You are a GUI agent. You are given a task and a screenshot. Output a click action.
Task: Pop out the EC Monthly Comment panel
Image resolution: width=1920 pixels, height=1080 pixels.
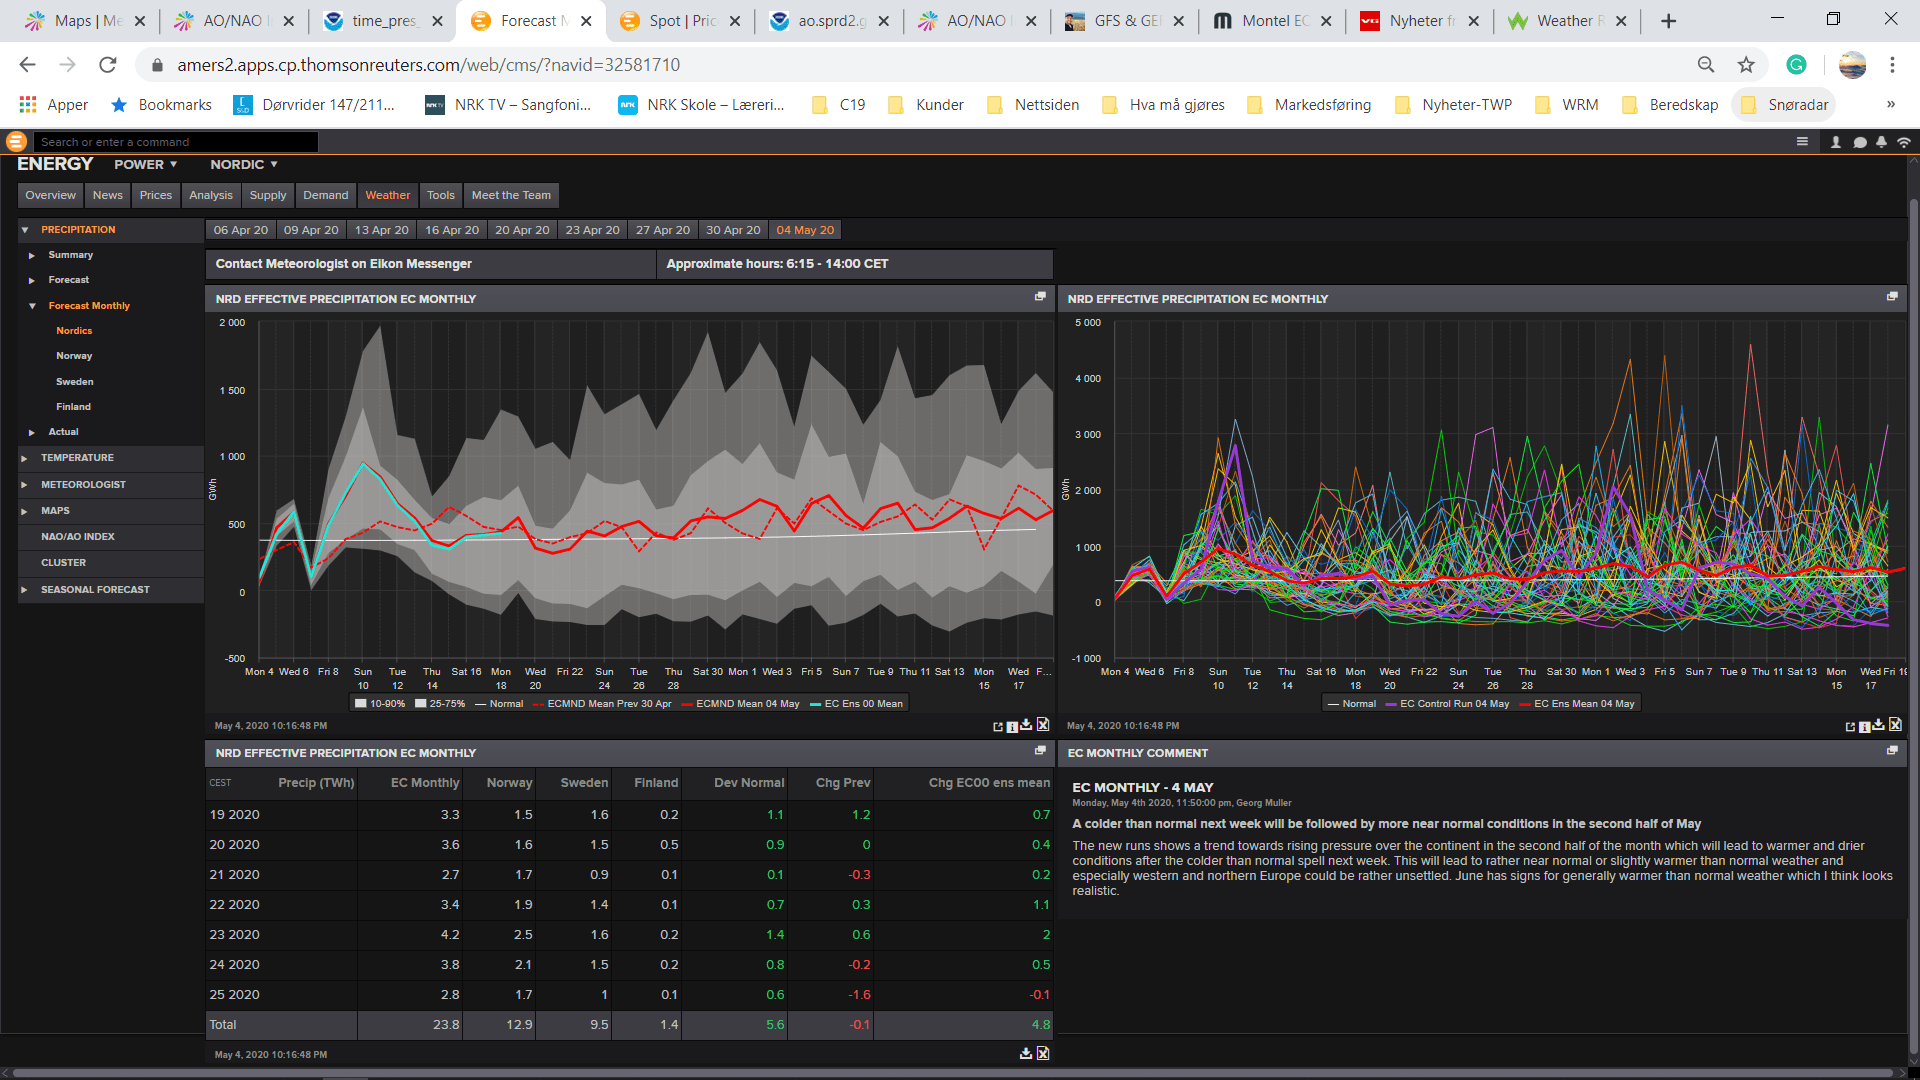pos(1892,751)
